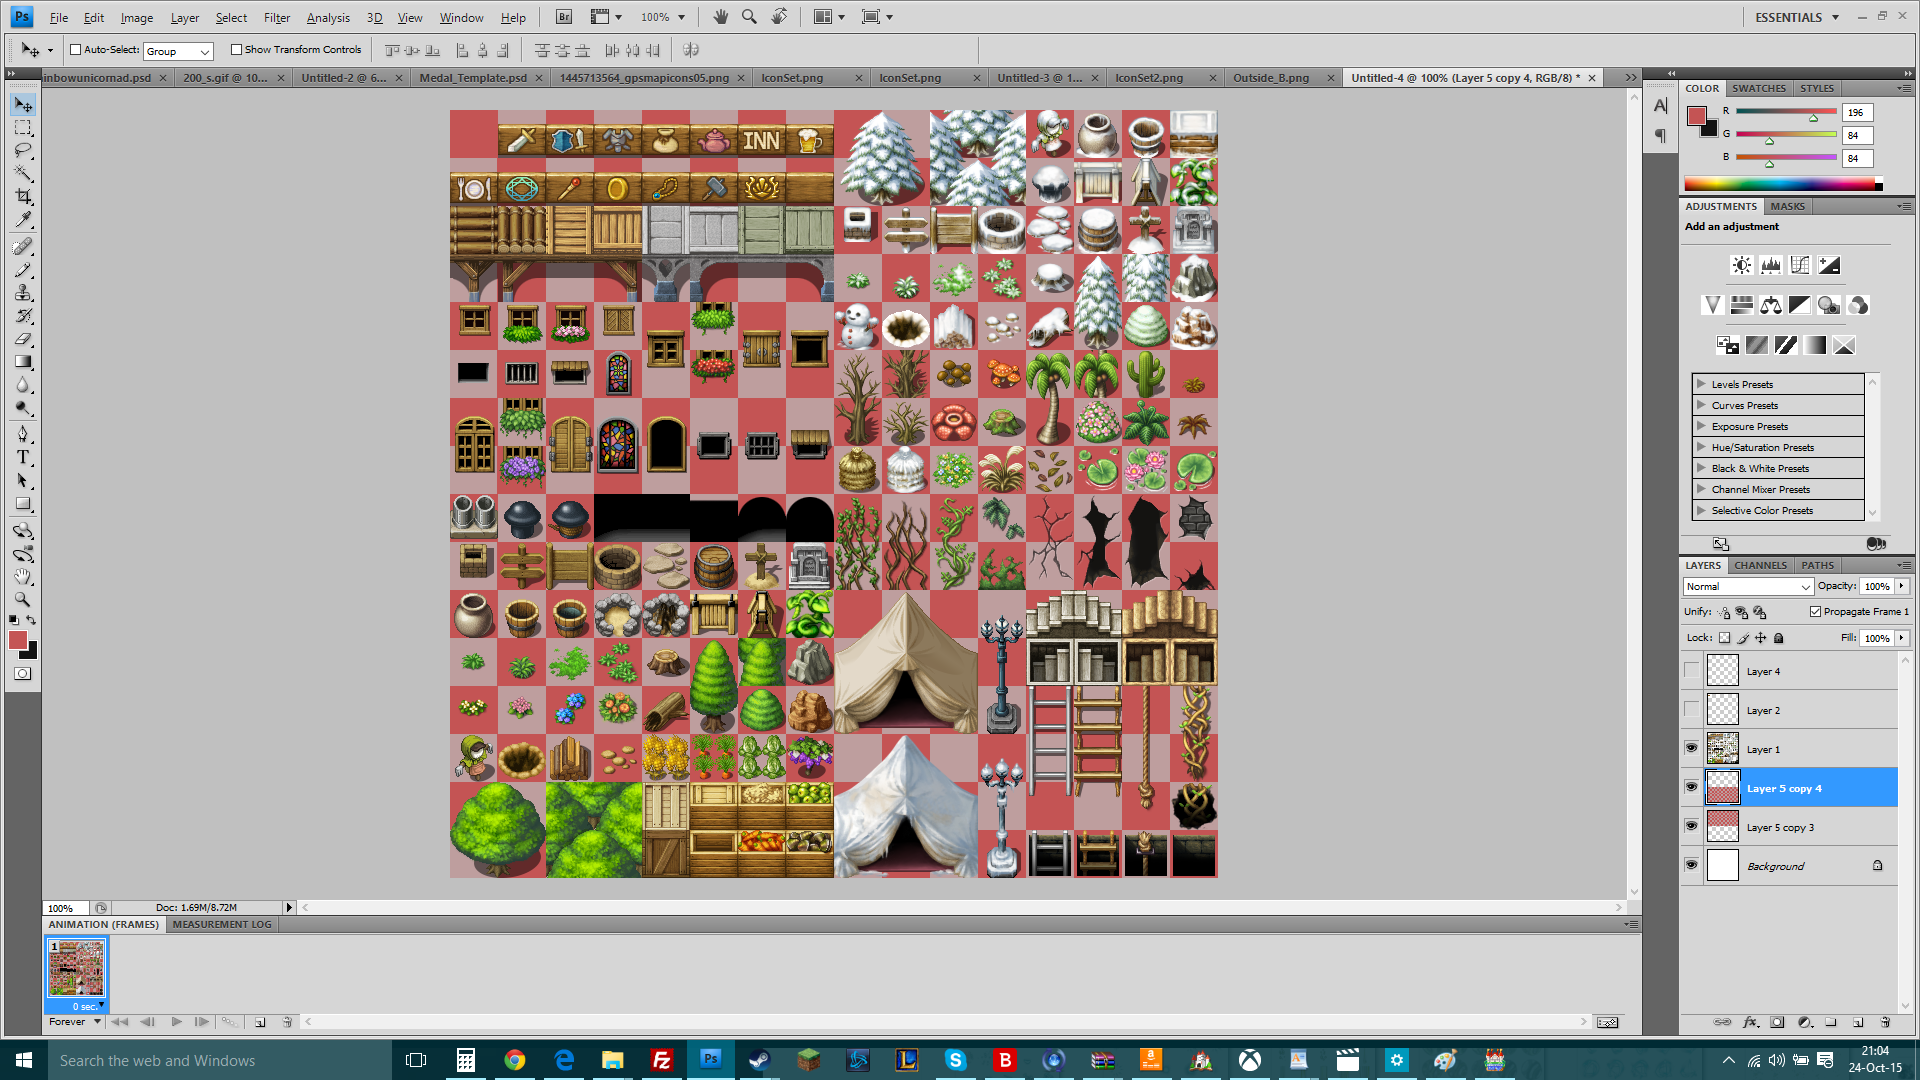Screen dimensions: 1920x1080
Task: Open the layer blend mode dropdown
Action: click(x=1747, y=587)
